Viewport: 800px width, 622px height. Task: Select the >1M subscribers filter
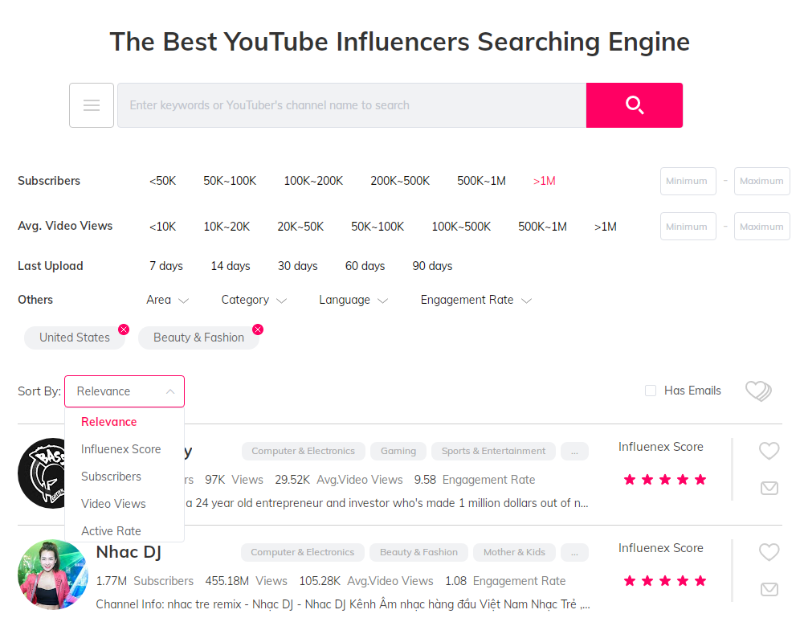544,181
